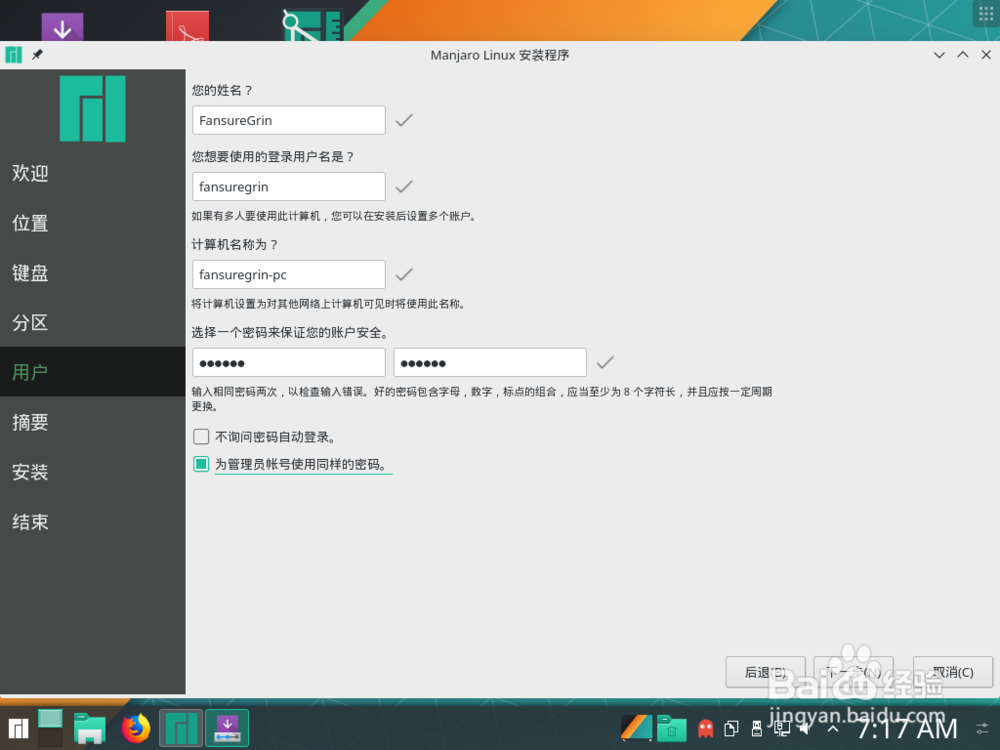
Task: Go to the 摘要 step in sidebar
Action: 92,422
